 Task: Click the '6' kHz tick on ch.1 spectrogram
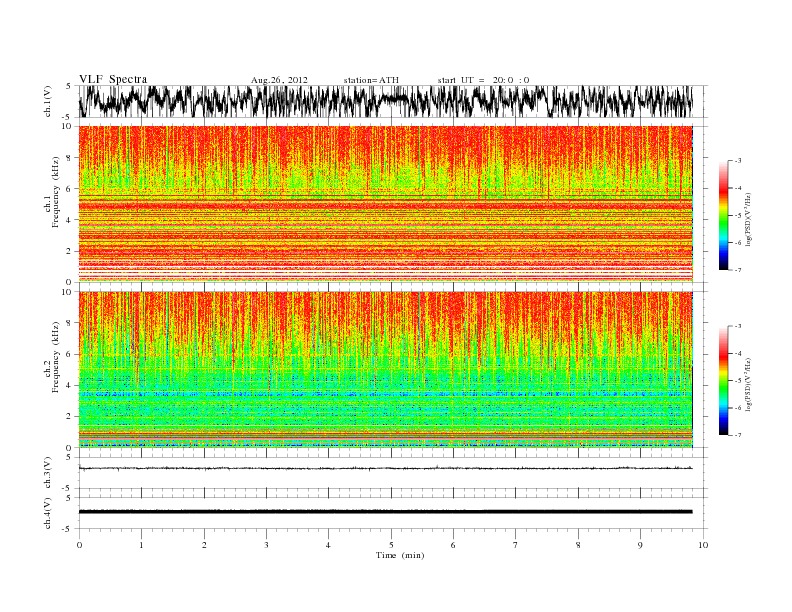pyautogui.click(x=69, y=189)
